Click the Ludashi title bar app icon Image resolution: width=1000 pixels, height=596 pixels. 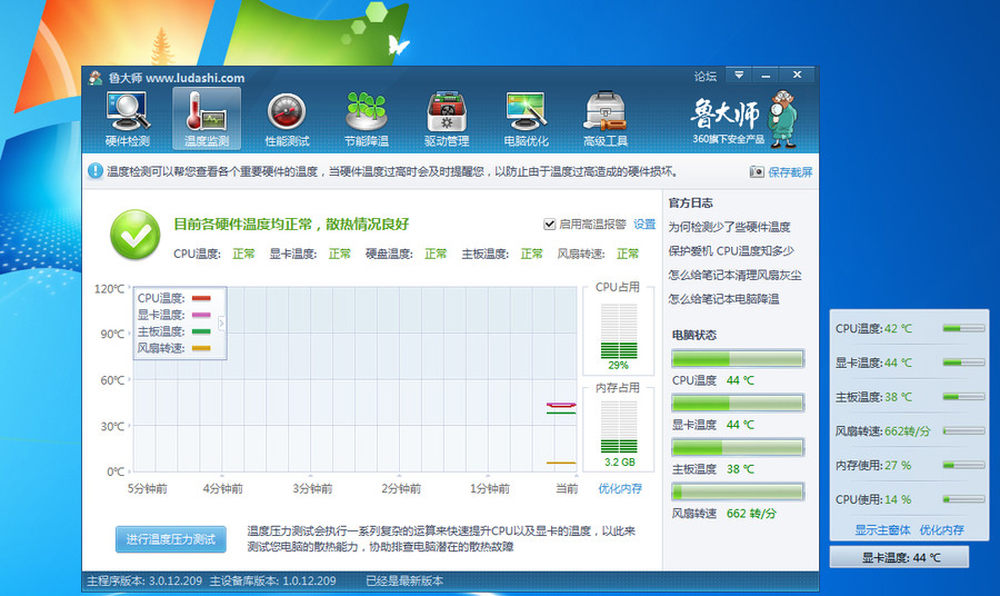click(x=96, y=78)
